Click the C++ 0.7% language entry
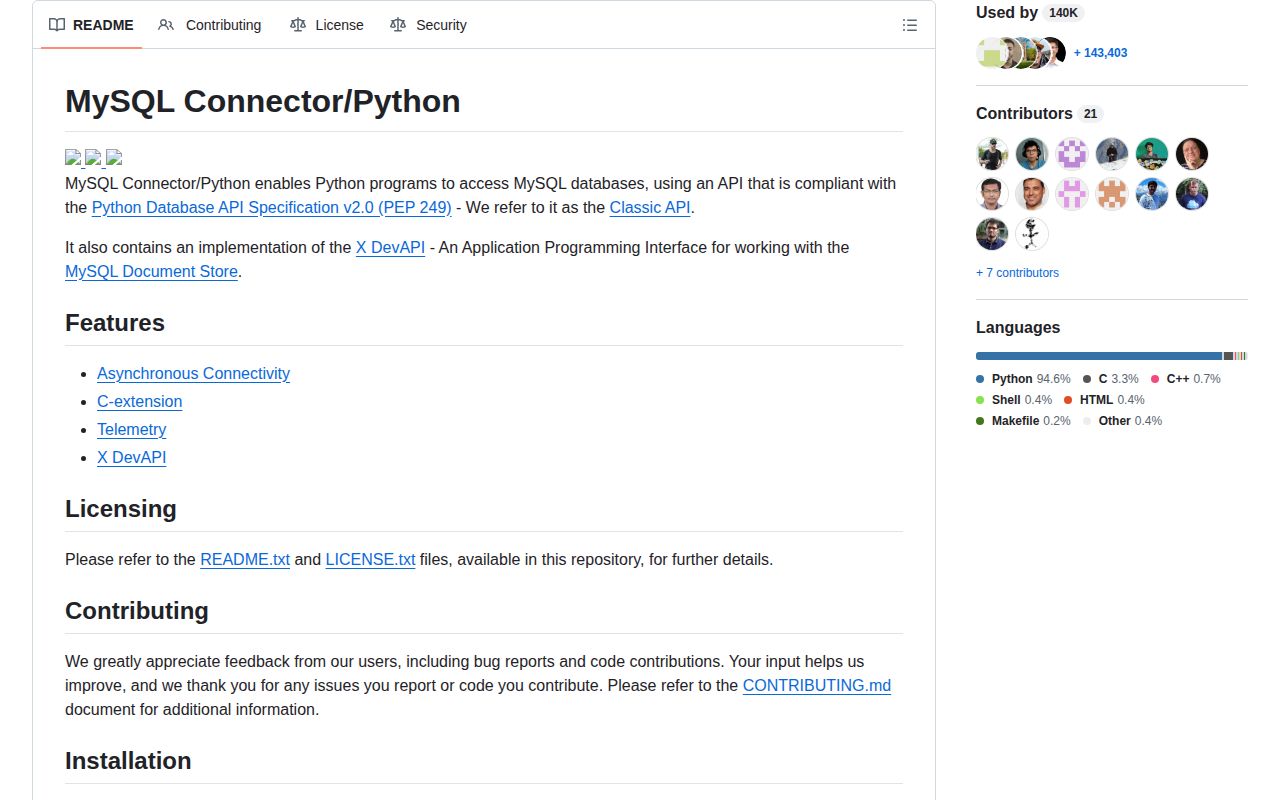Screen dimensions: 1280x800 coord(1185,379)
